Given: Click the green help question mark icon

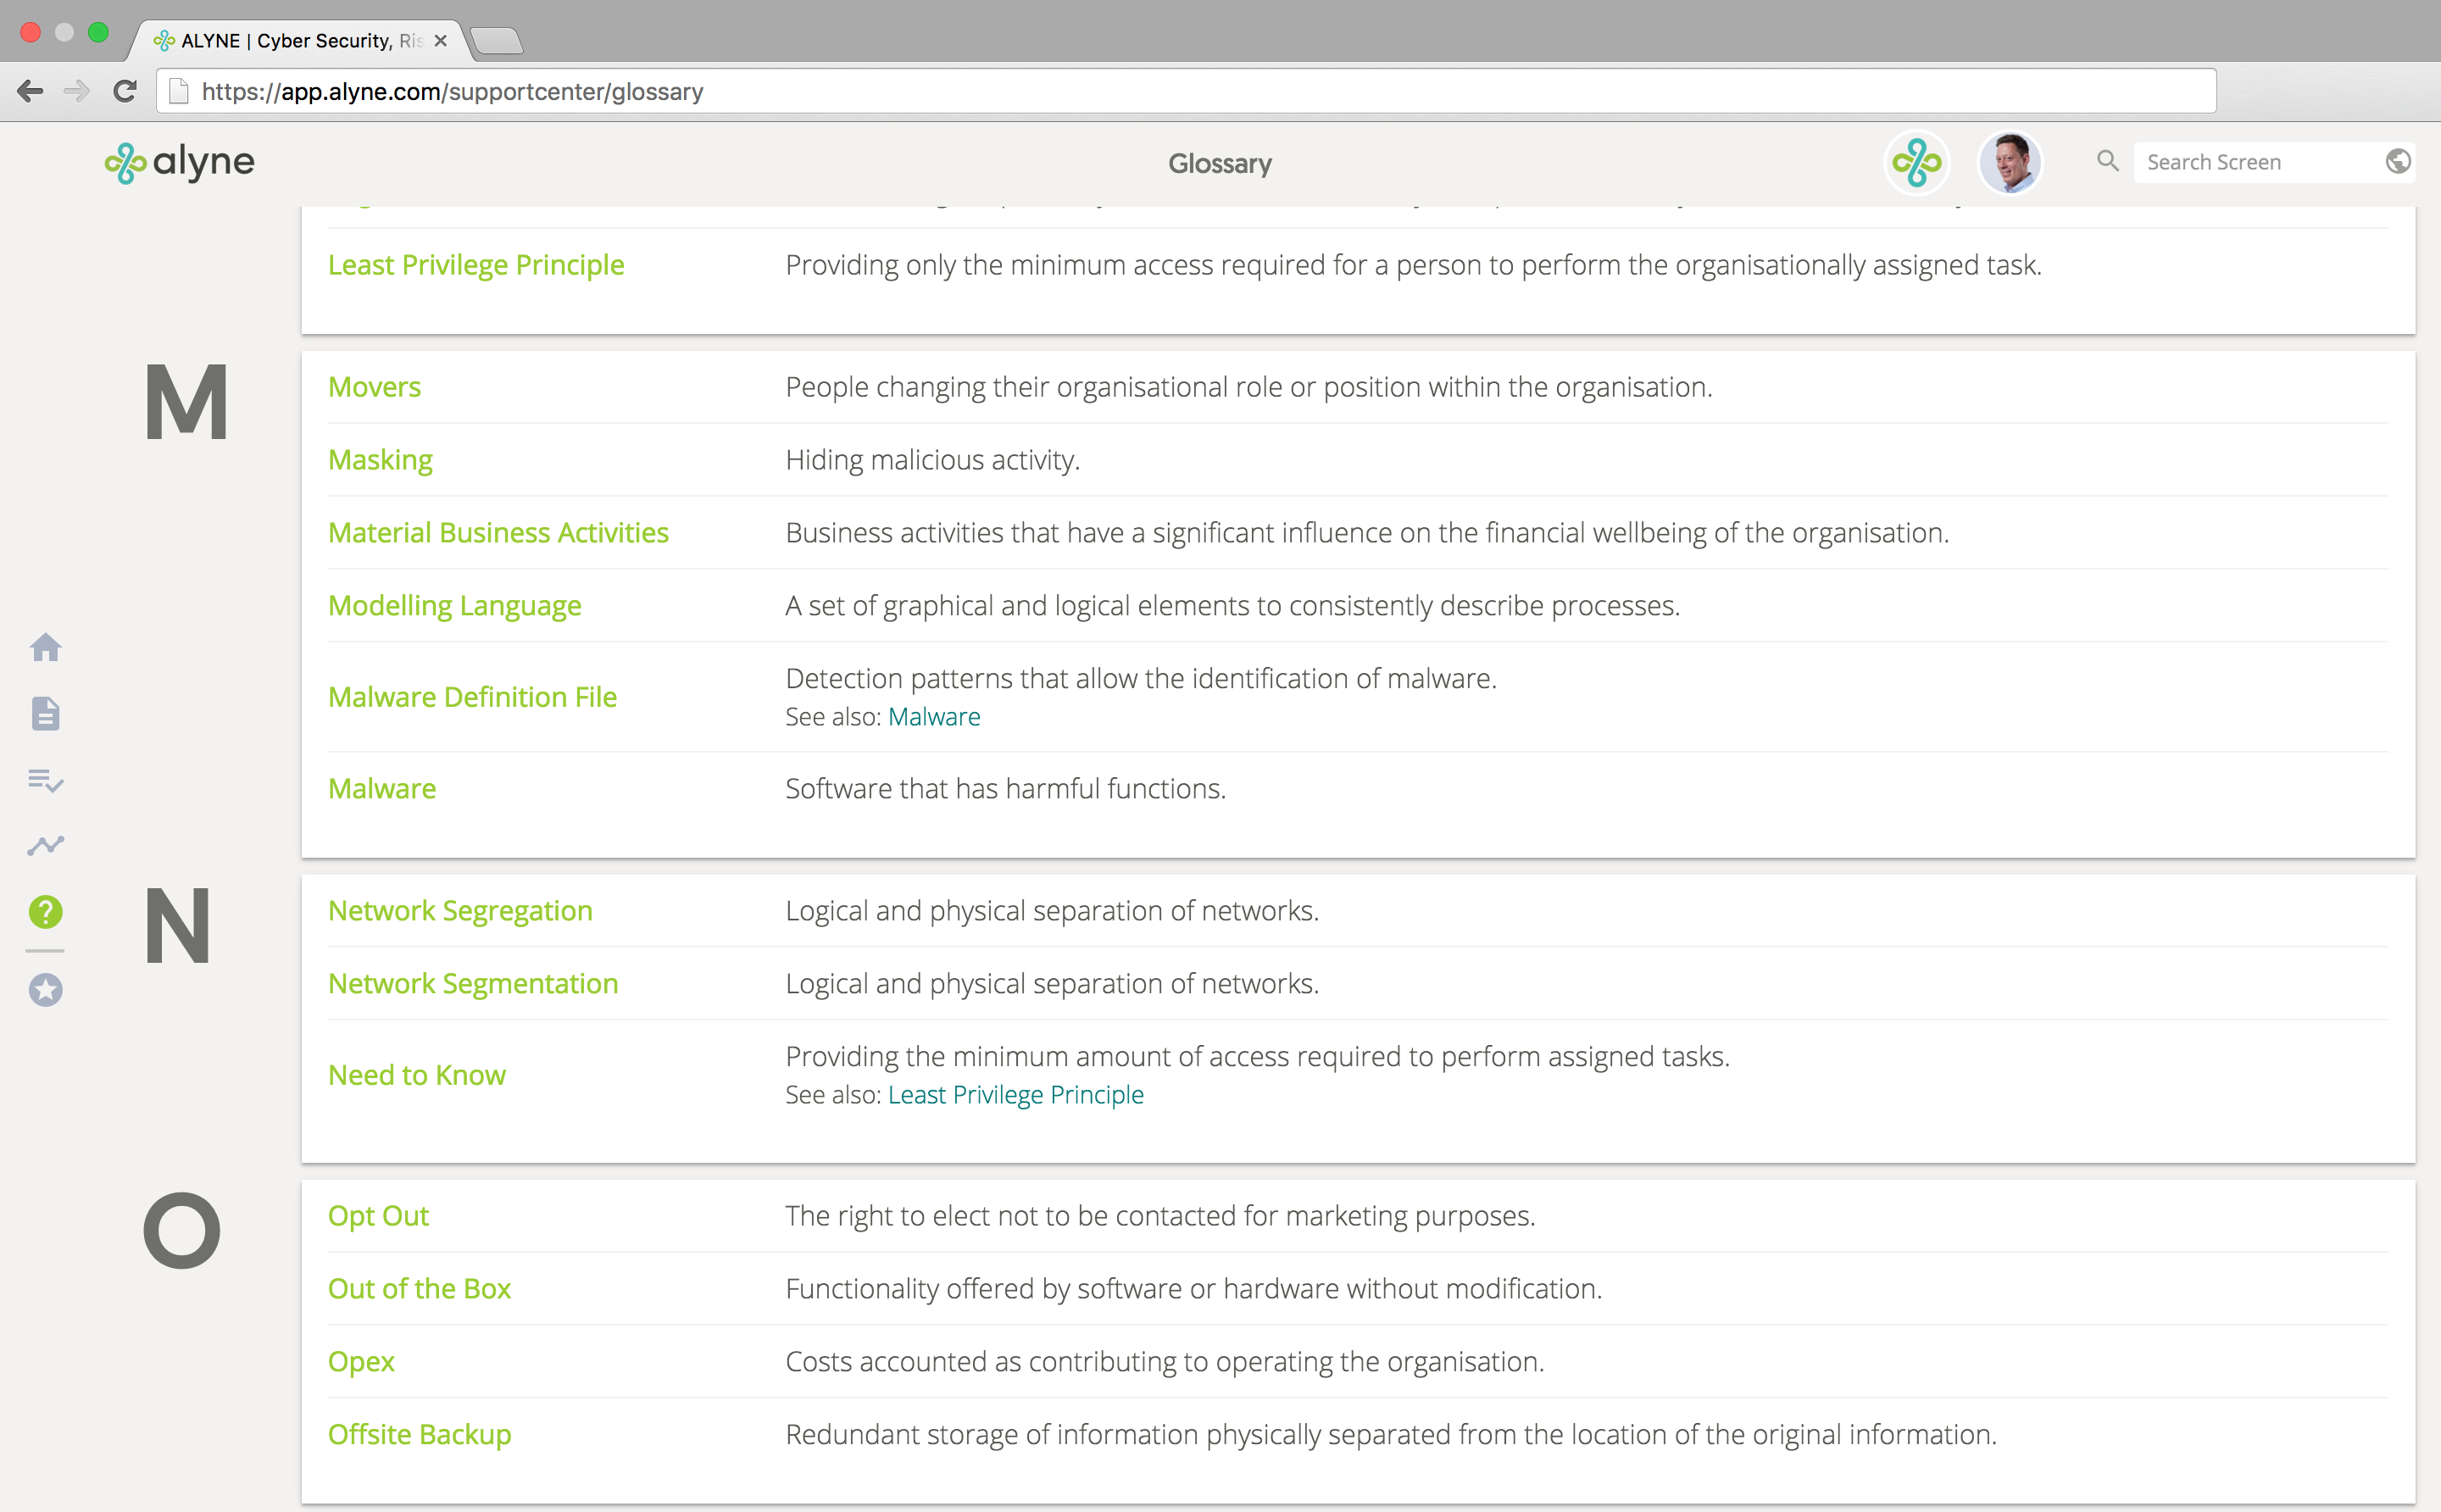Looking at the screenshot, I should click(45, 912).
